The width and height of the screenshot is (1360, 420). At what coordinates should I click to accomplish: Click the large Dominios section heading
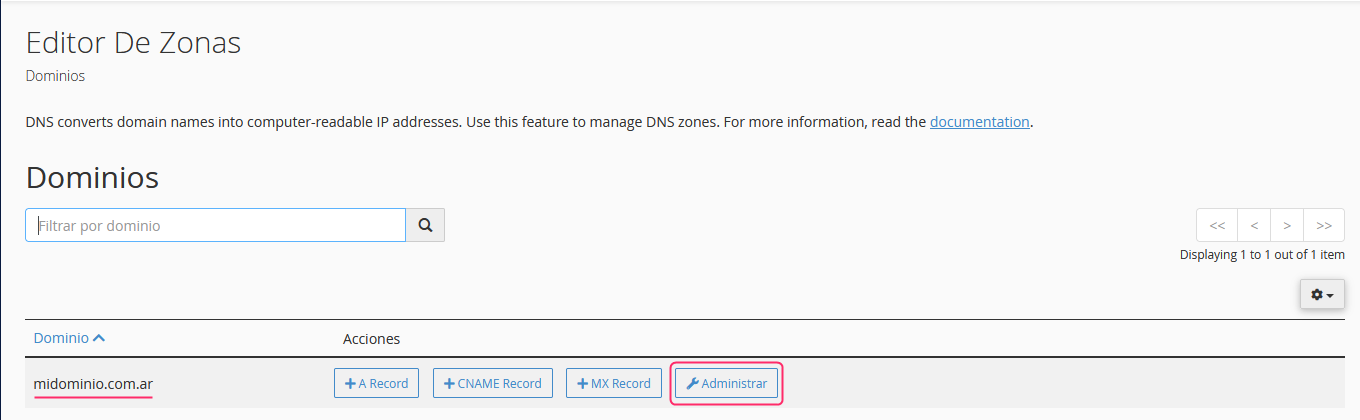pos(92,177)
